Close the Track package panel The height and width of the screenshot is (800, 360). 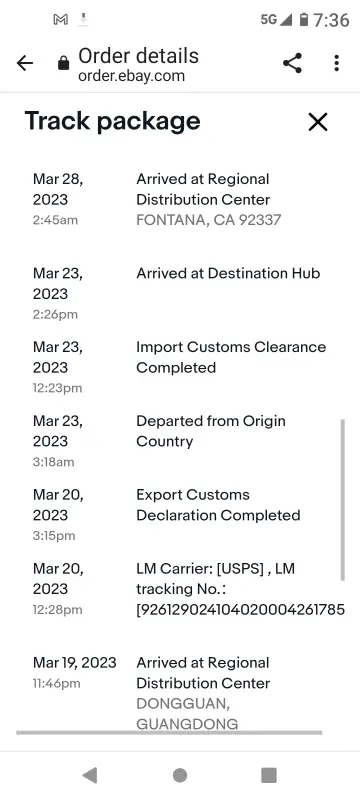click(x=318, y=122)
